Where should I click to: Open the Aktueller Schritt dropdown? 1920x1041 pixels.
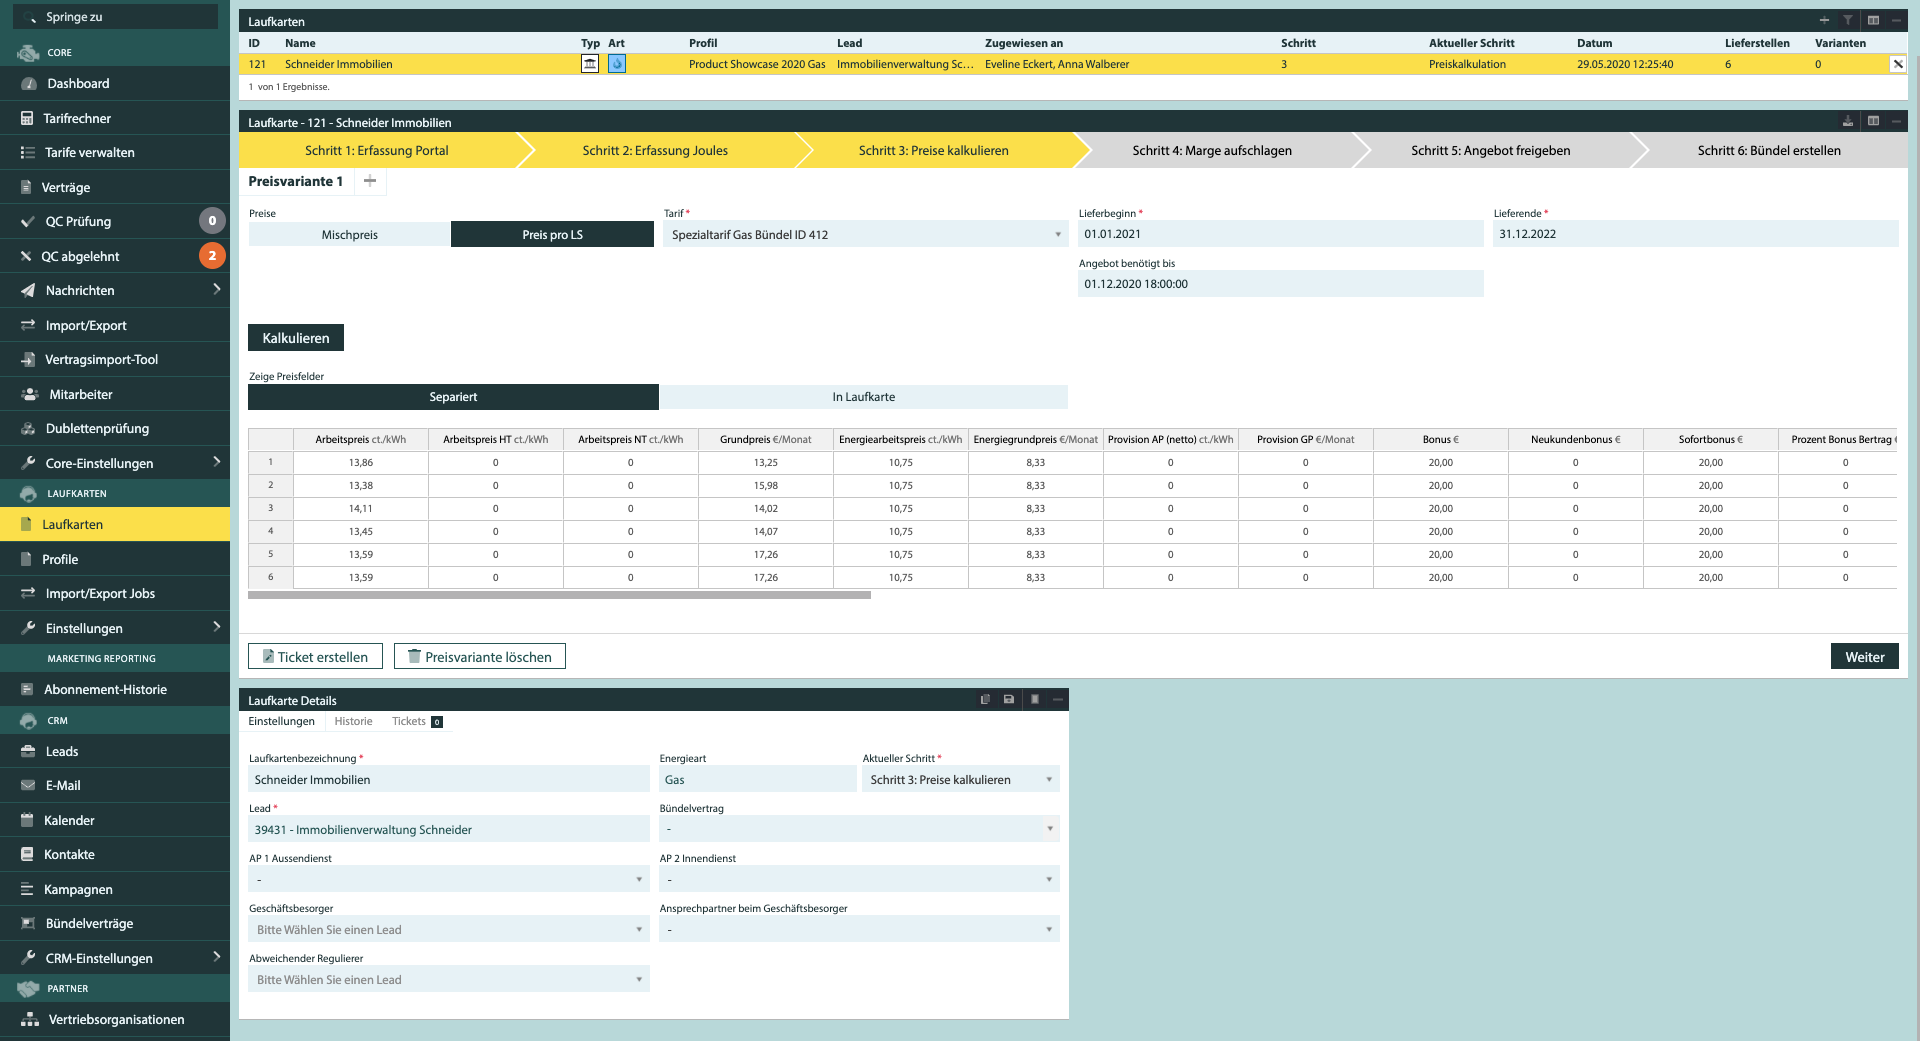(x=960, y=780)
